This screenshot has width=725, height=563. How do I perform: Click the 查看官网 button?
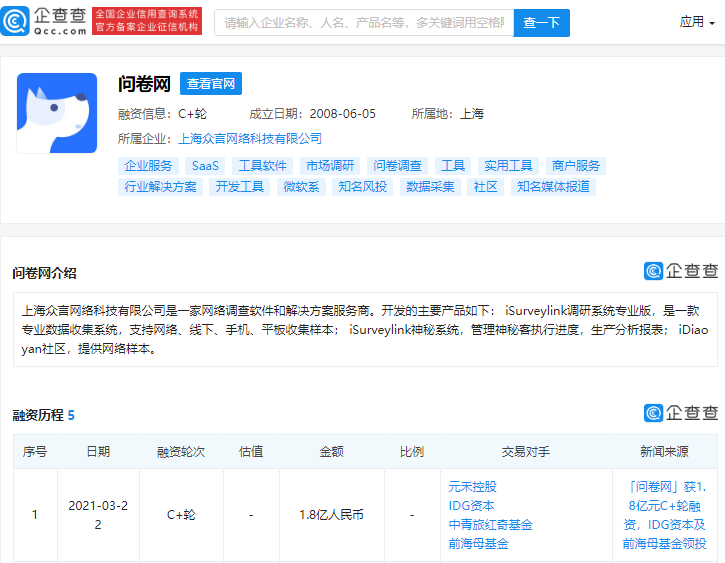point(211,84)
